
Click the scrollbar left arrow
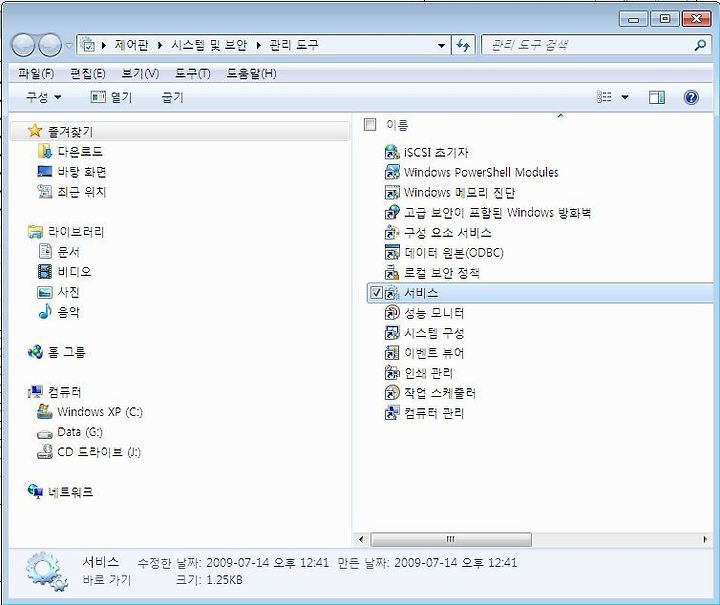(361, 539)
